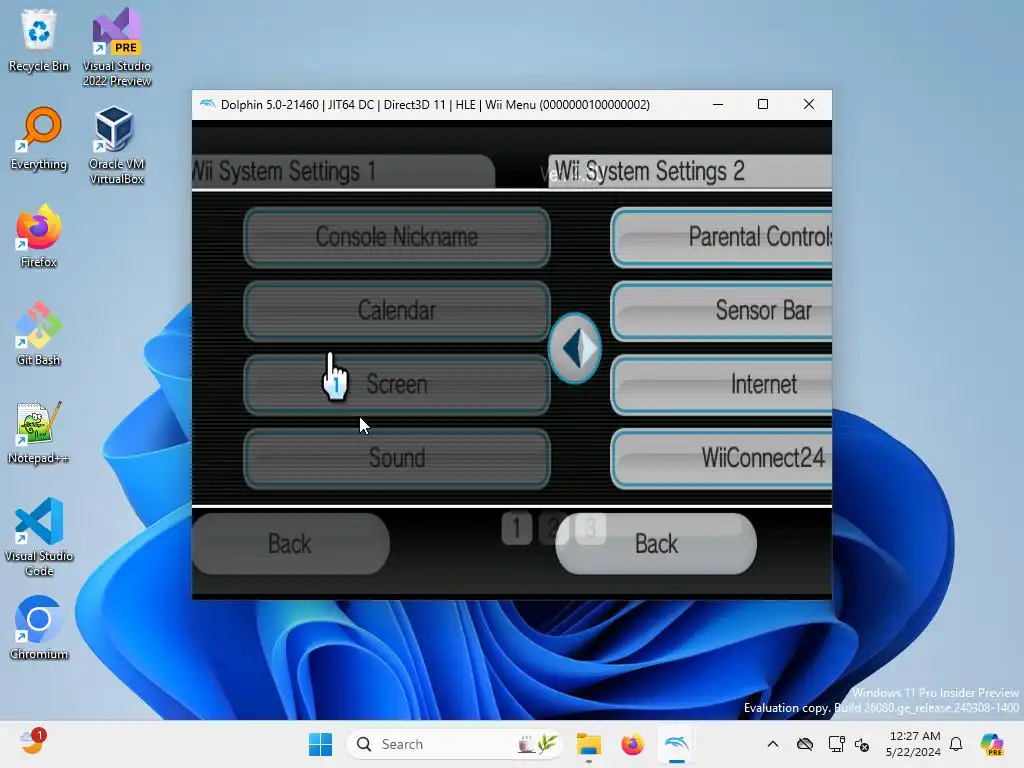Maximize the Dolphin window
This screenshot has height=768, width=1024.
(x=763, y=104)
